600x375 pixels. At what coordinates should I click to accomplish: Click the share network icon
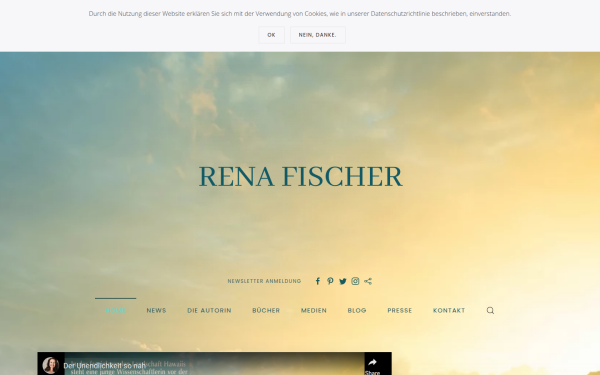click(368, 281)
